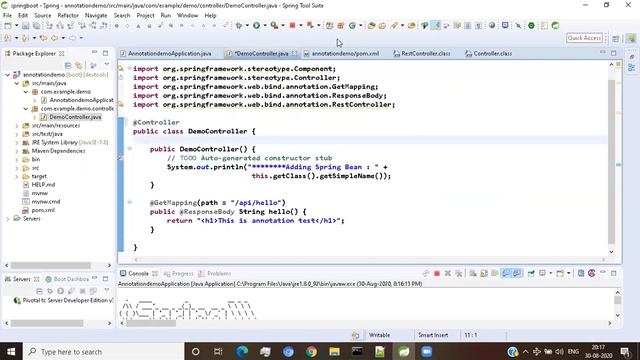The height and width of the screenshot is (360, 640).
Task: Open the Open Perspective icon near Quick Access
Action: click(616, 38)
